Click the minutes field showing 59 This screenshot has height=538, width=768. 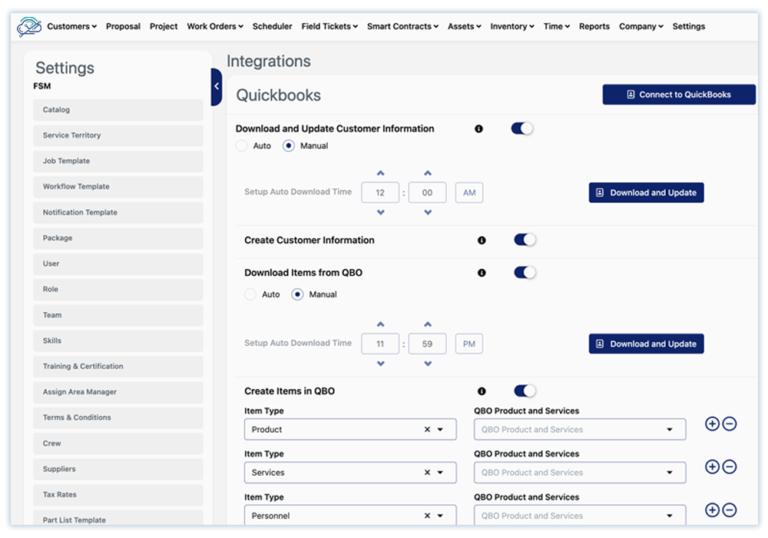pos(427,344)
